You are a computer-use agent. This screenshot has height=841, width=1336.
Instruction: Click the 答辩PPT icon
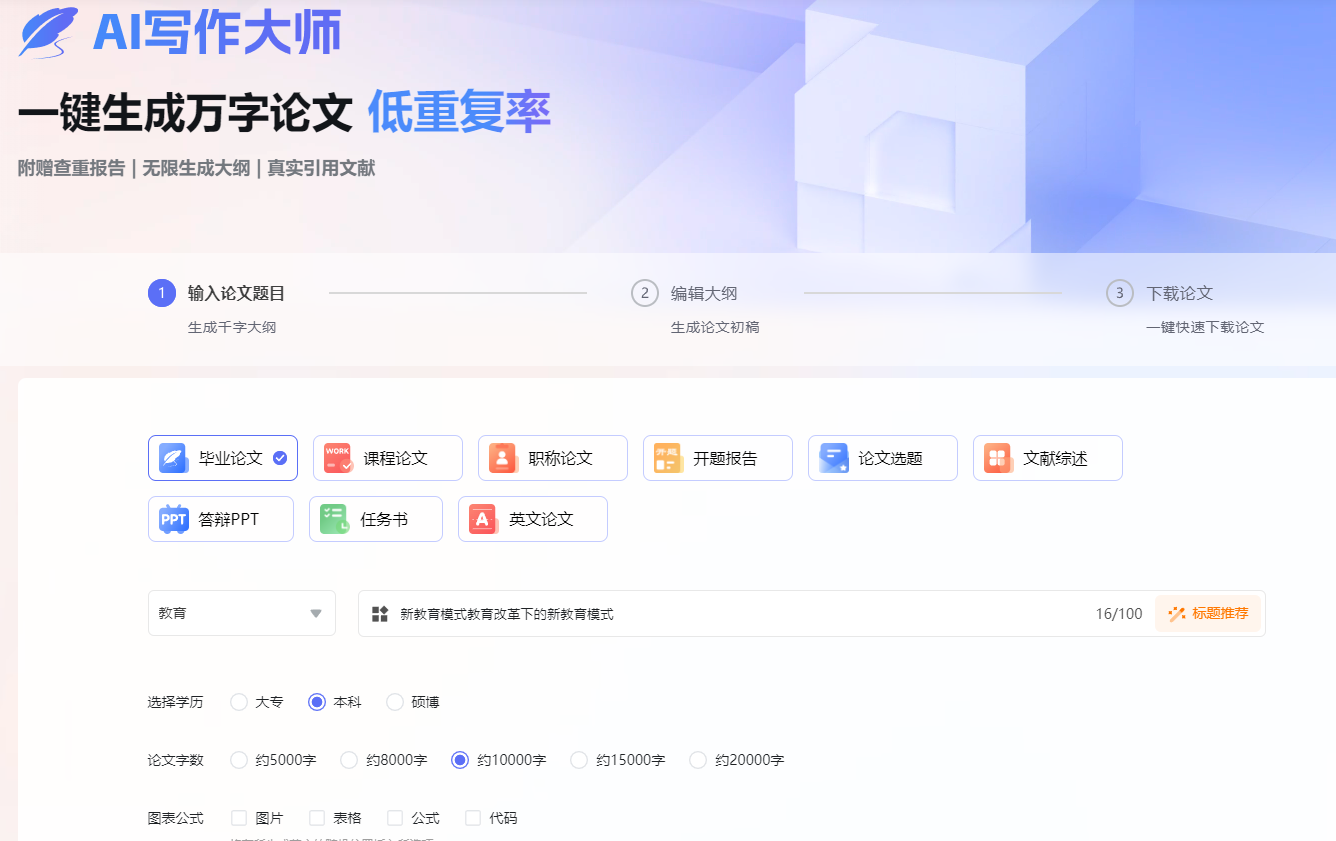[174, 519]
